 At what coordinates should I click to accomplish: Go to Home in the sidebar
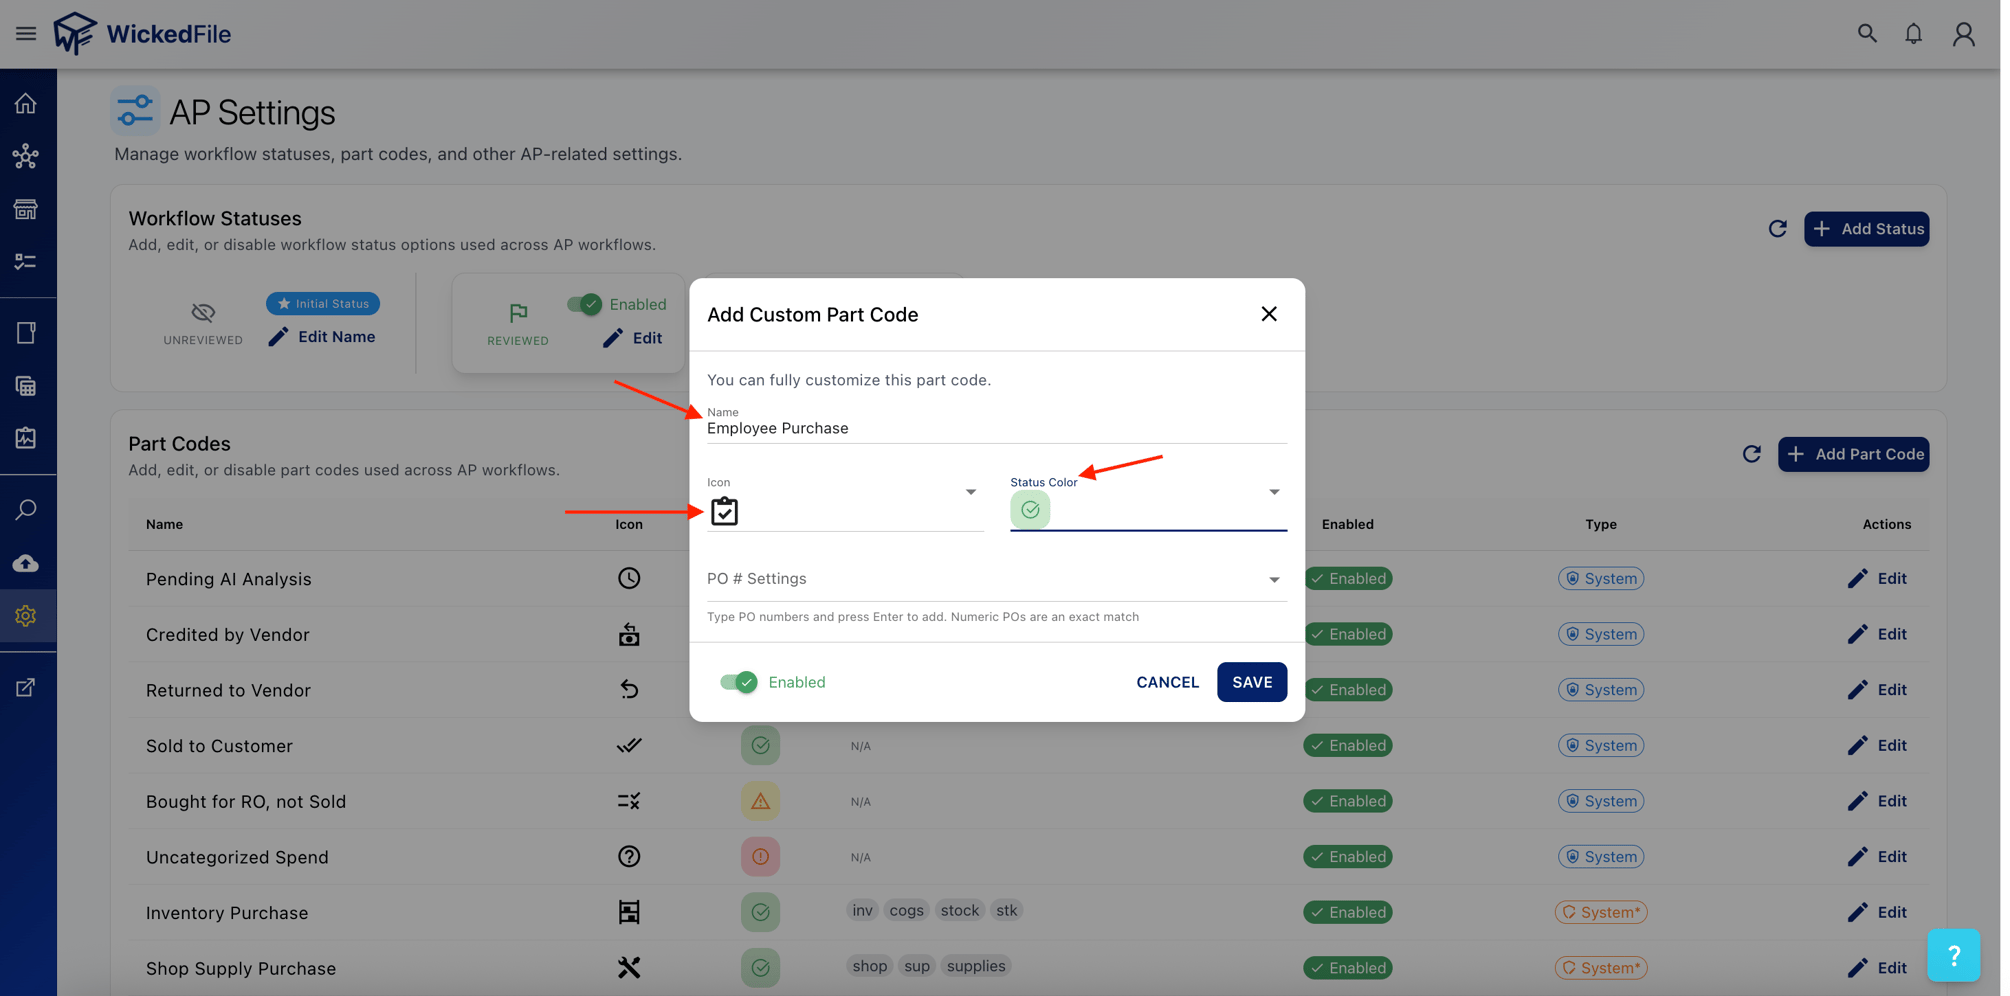click(x=26, y=103)
